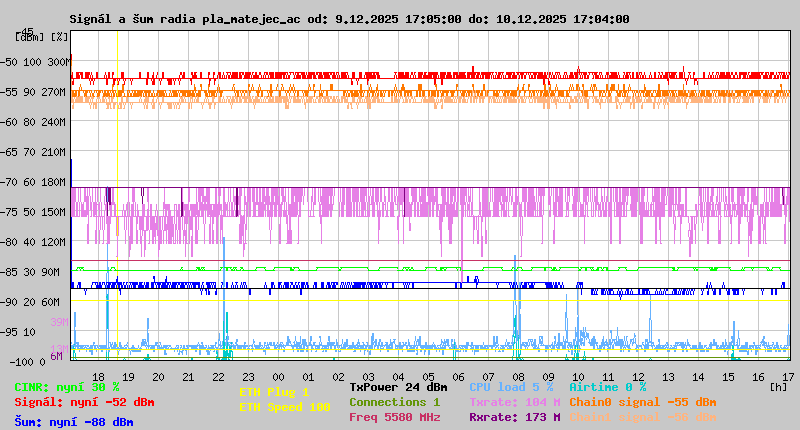800x430 pixels.
Task: Click the 'CPU load 5 %' legend entry
Action: (511, 387)
